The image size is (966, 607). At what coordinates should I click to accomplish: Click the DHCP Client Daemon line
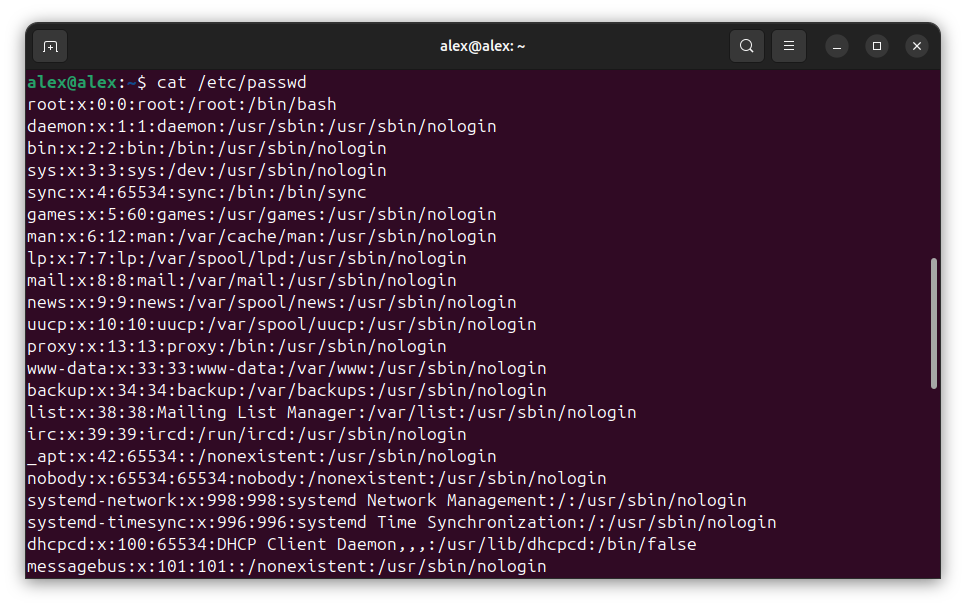pyautogui.click(x=362, y=544)
